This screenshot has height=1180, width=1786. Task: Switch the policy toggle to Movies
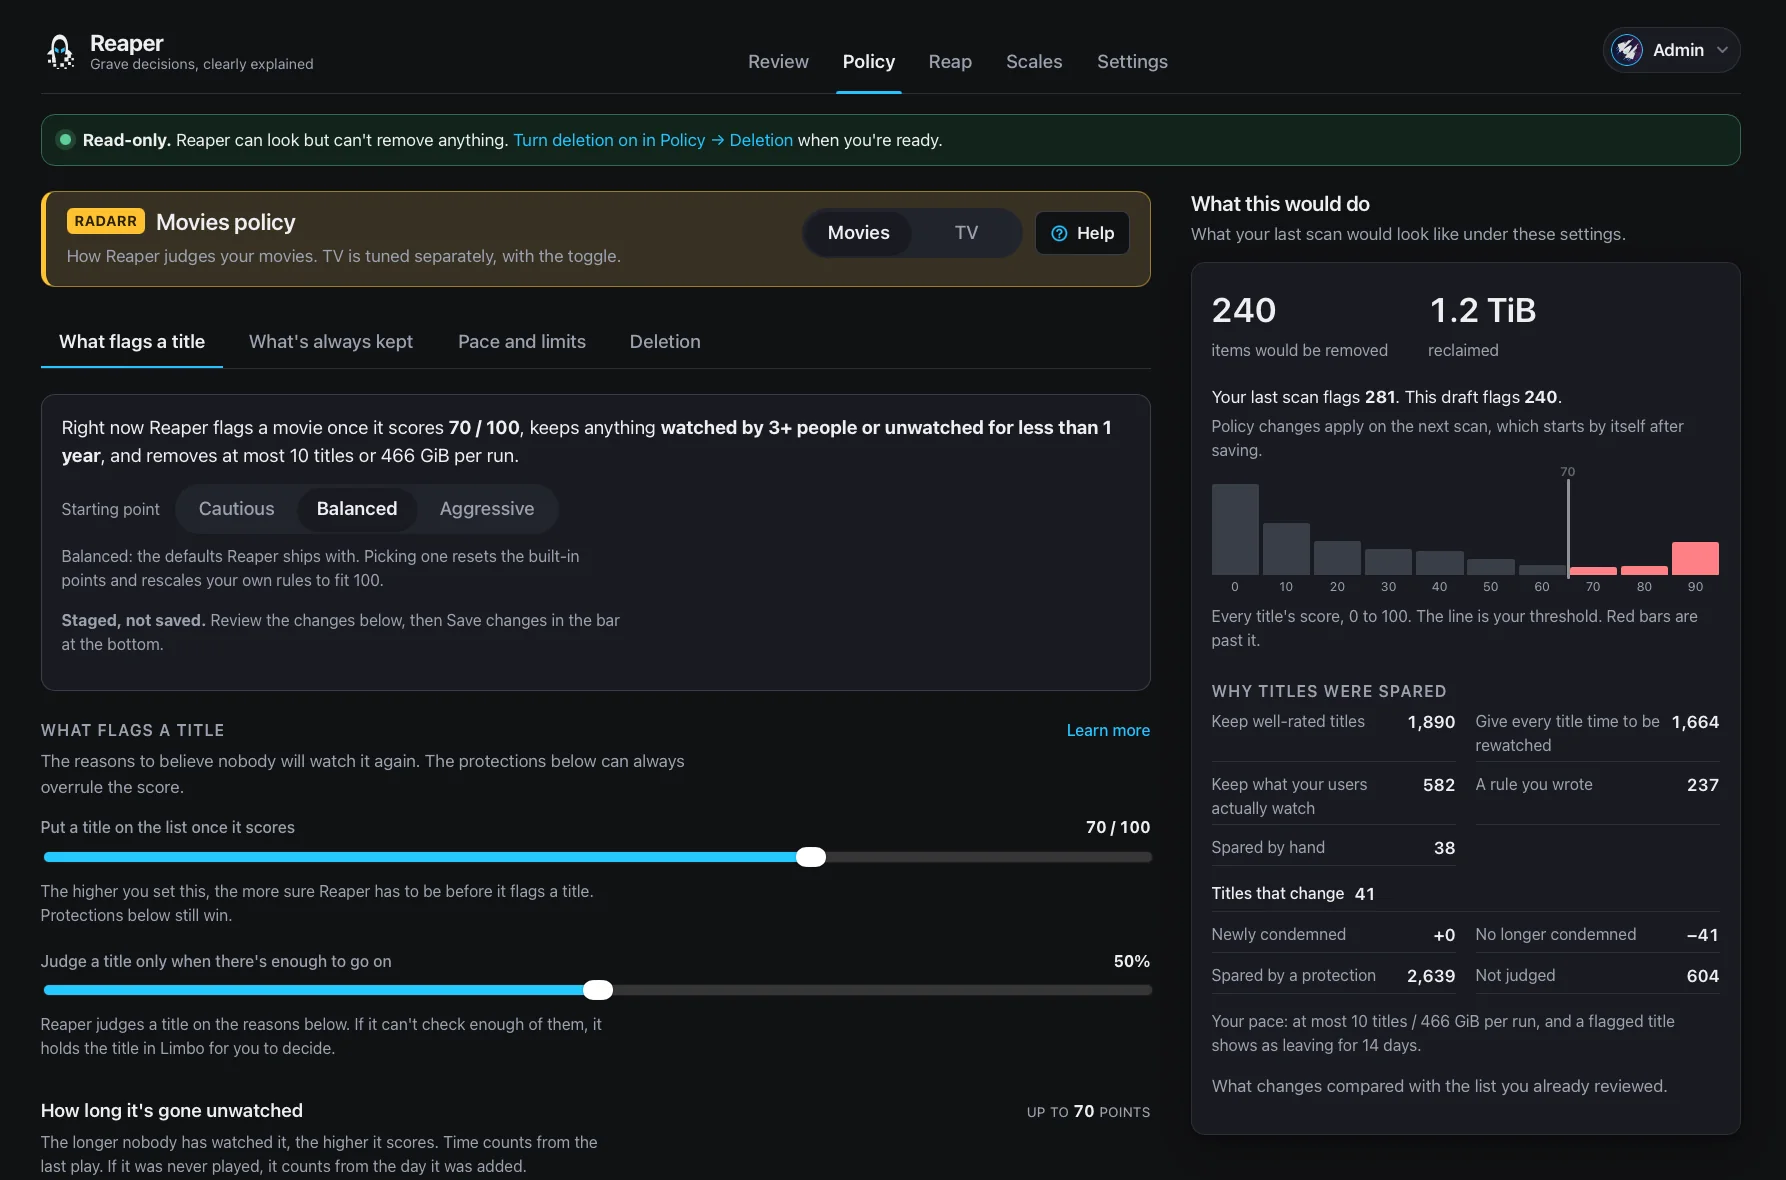click(x=858, y=233)
